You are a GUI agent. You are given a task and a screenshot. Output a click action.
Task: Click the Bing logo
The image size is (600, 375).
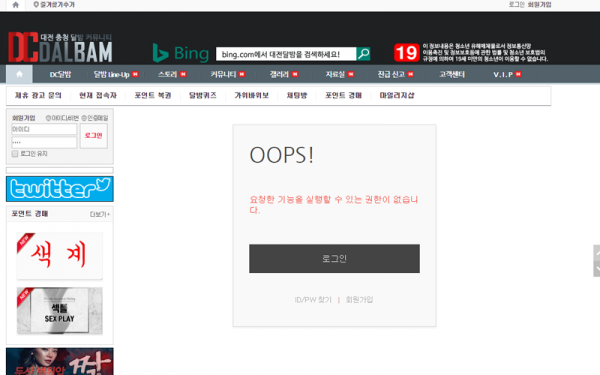(181, 53)
